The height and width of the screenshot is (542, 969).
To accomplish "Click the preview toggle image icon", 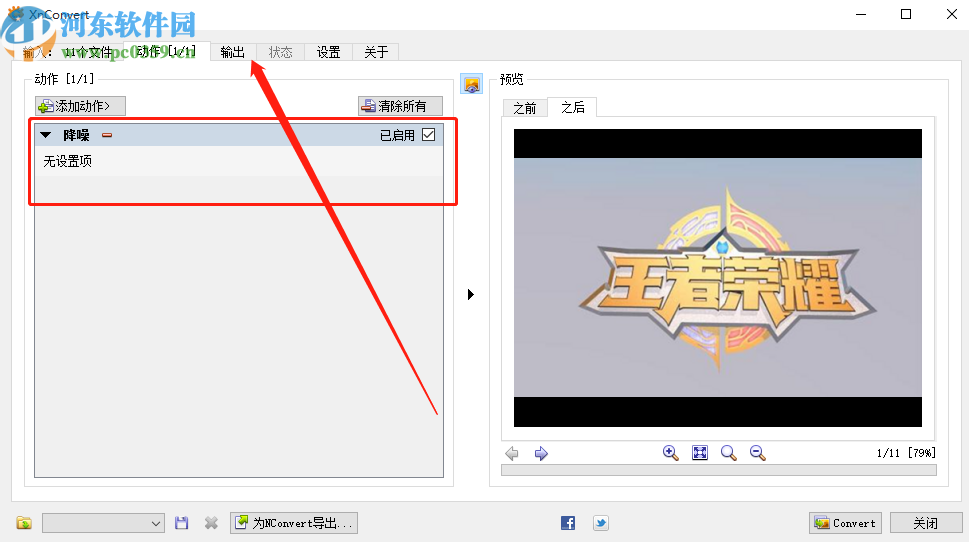I will [x=472, y=84].
